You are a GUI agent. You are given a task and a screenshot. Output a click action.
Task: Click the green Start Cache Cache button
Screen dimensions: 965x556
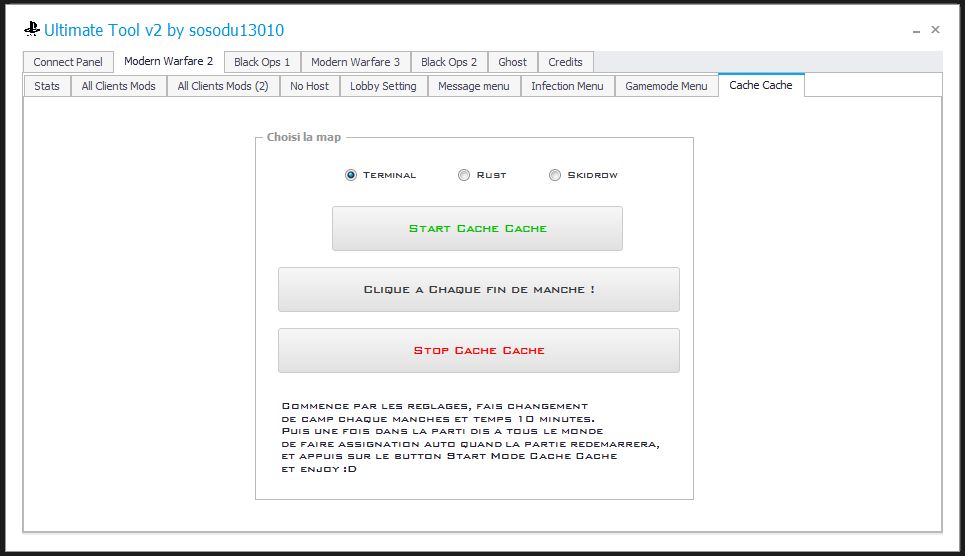(x=478, y=228)
